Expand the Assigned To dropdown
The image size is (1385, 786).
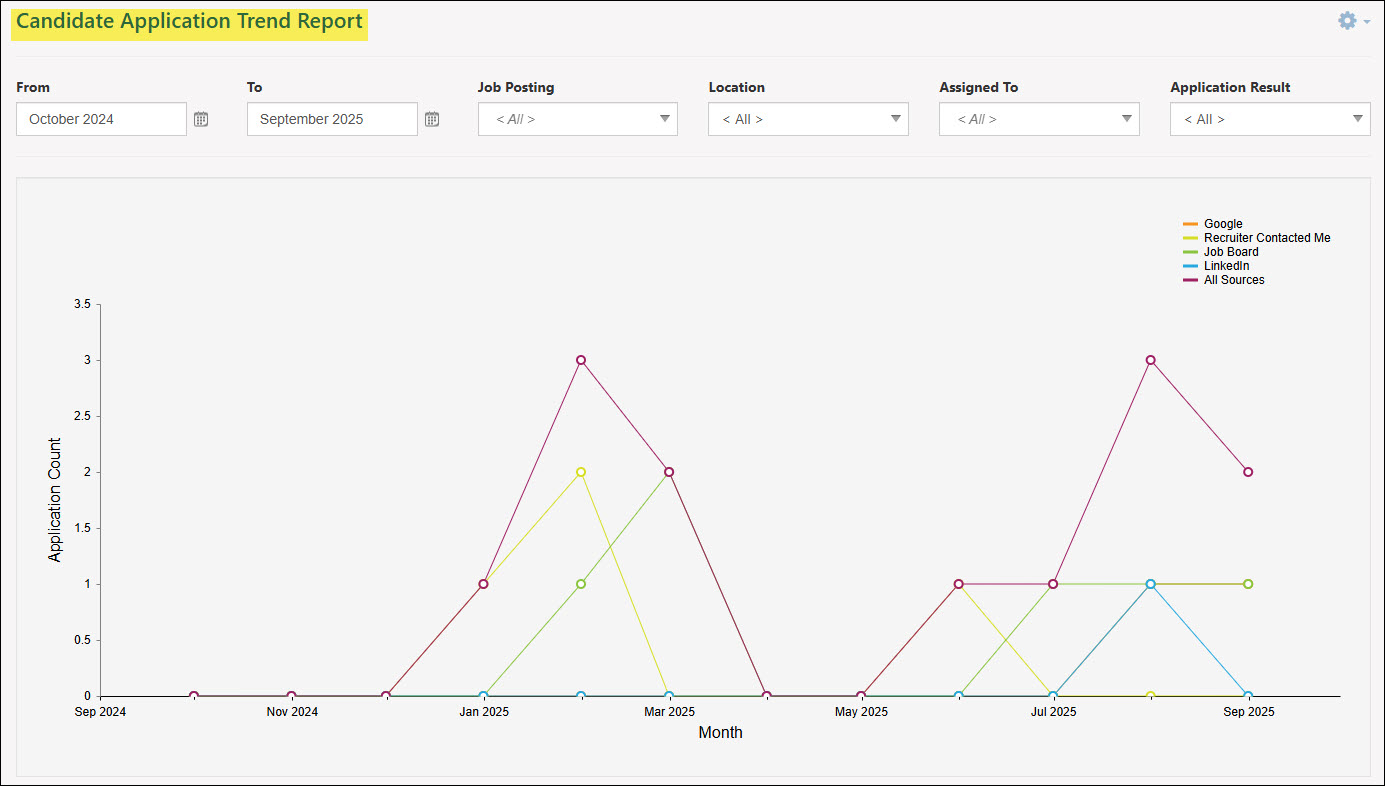click(x=1125, y=119)
